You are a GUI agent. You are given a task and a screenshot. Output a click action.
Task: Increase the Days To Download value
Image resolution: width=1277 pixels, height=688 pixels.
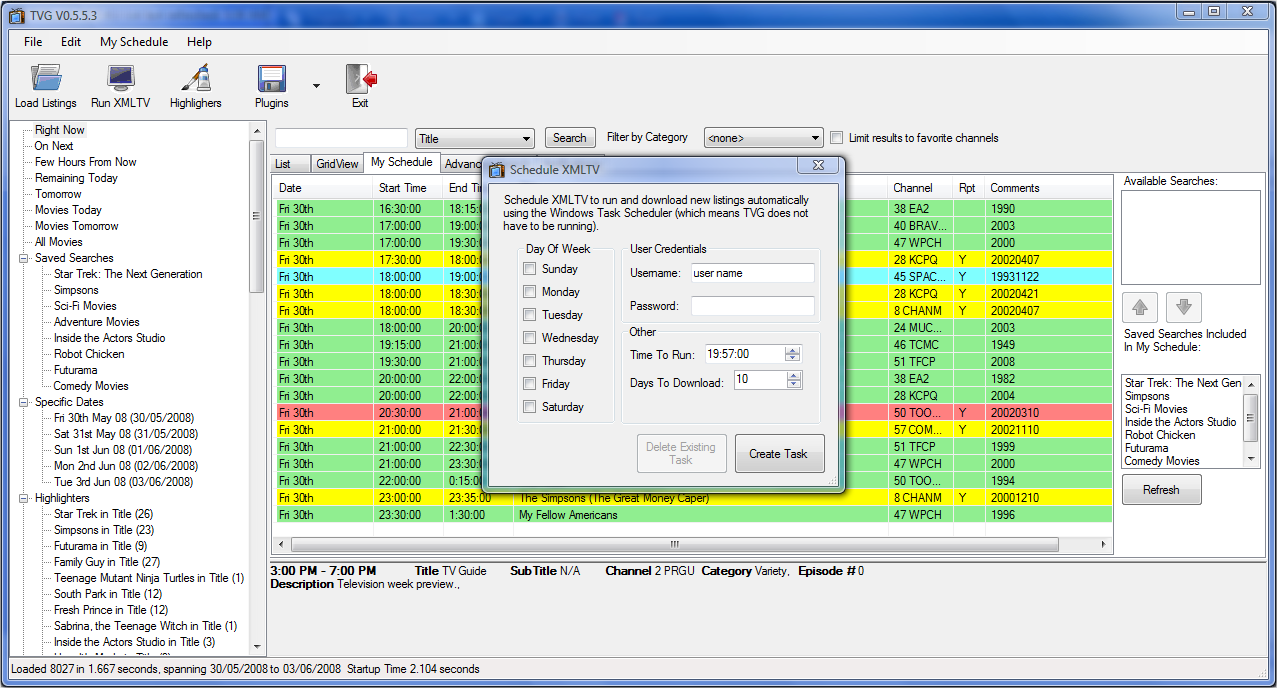(794, 376)
